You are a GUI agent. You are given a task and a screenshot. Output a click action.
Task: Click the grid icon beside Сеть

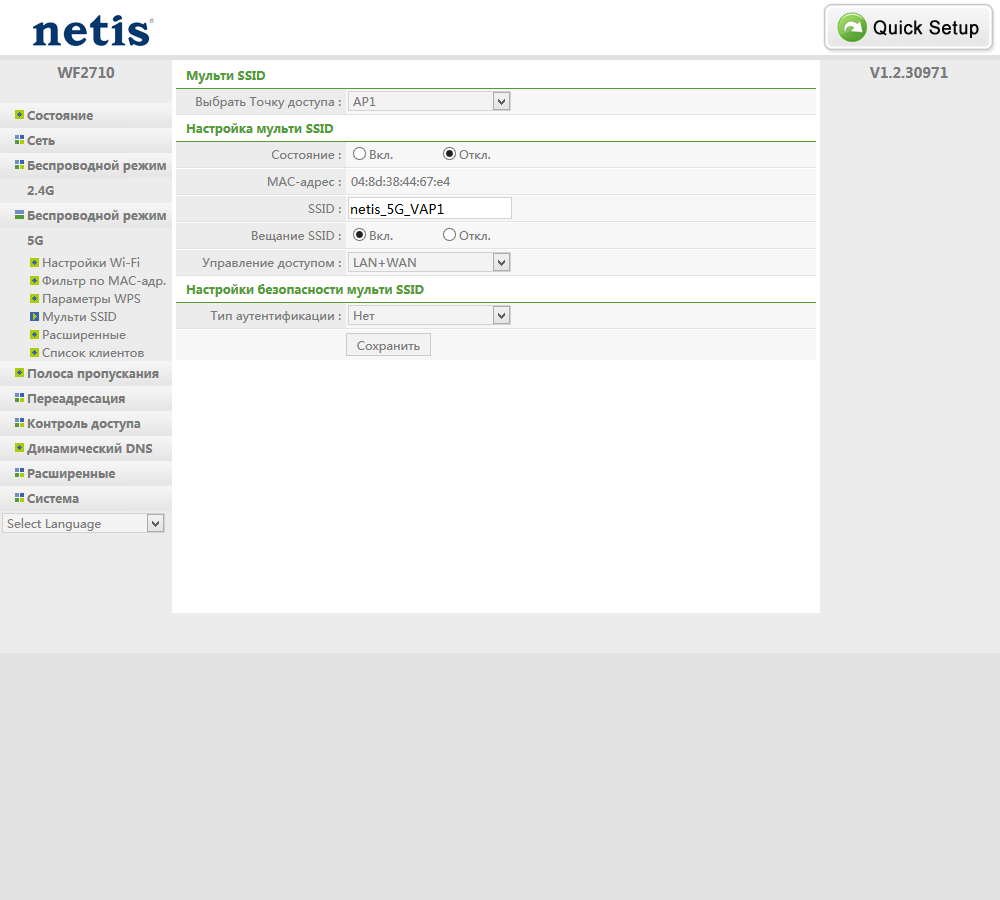[x=19, y=140]
